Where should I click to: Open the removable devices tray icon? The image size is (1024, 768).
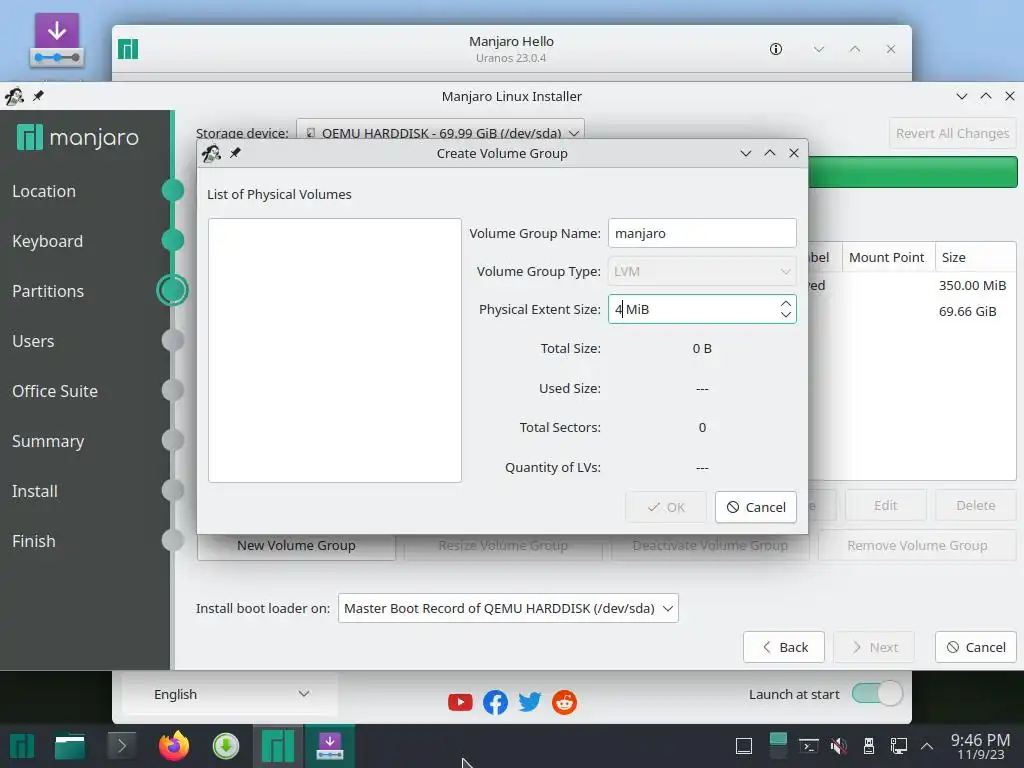[869, 746]
